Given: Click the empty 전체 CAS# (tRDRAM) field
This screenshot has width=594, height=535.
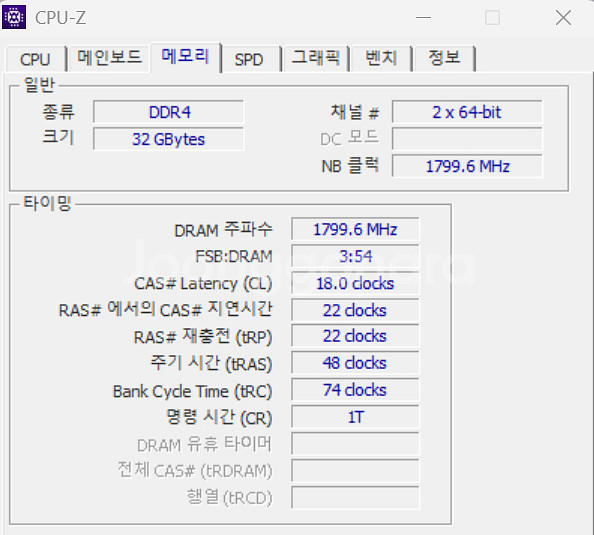Looking at the screenshot, I should pos(355,471).
